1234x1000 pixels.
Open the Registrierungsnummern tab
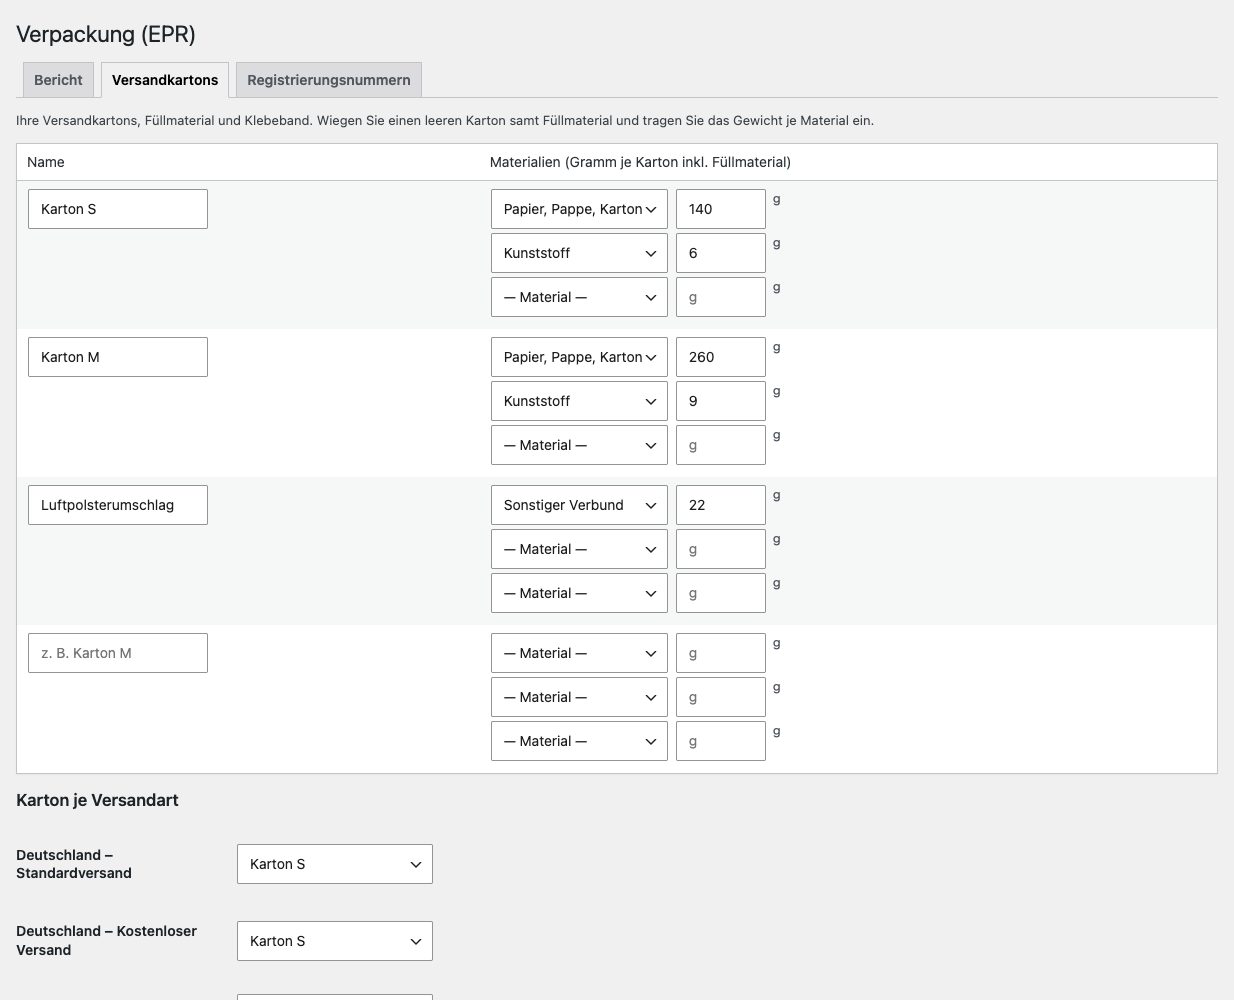click(x=329, y=80)
